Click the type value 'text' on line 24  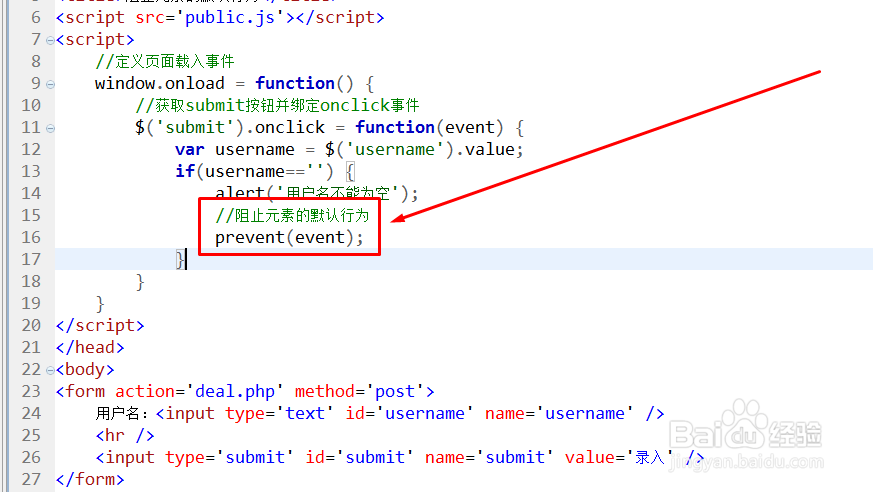pos(305,413)
